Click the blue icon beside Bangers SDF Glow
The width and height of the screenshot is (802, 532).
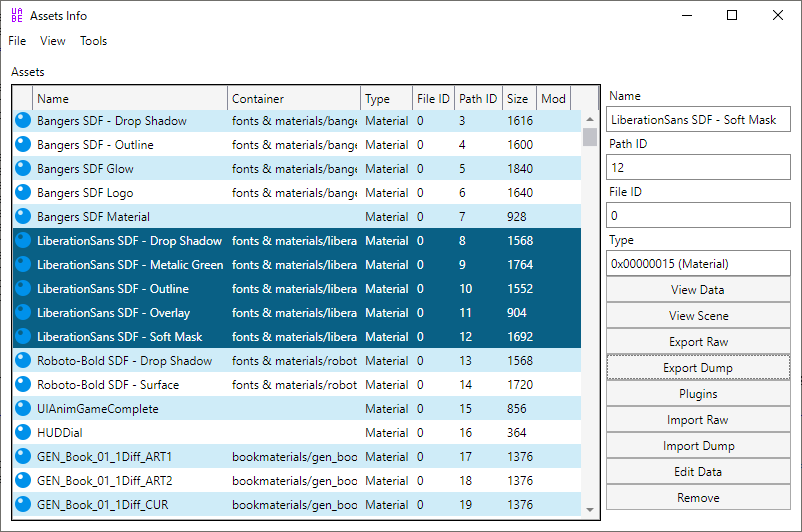(23, 168)
